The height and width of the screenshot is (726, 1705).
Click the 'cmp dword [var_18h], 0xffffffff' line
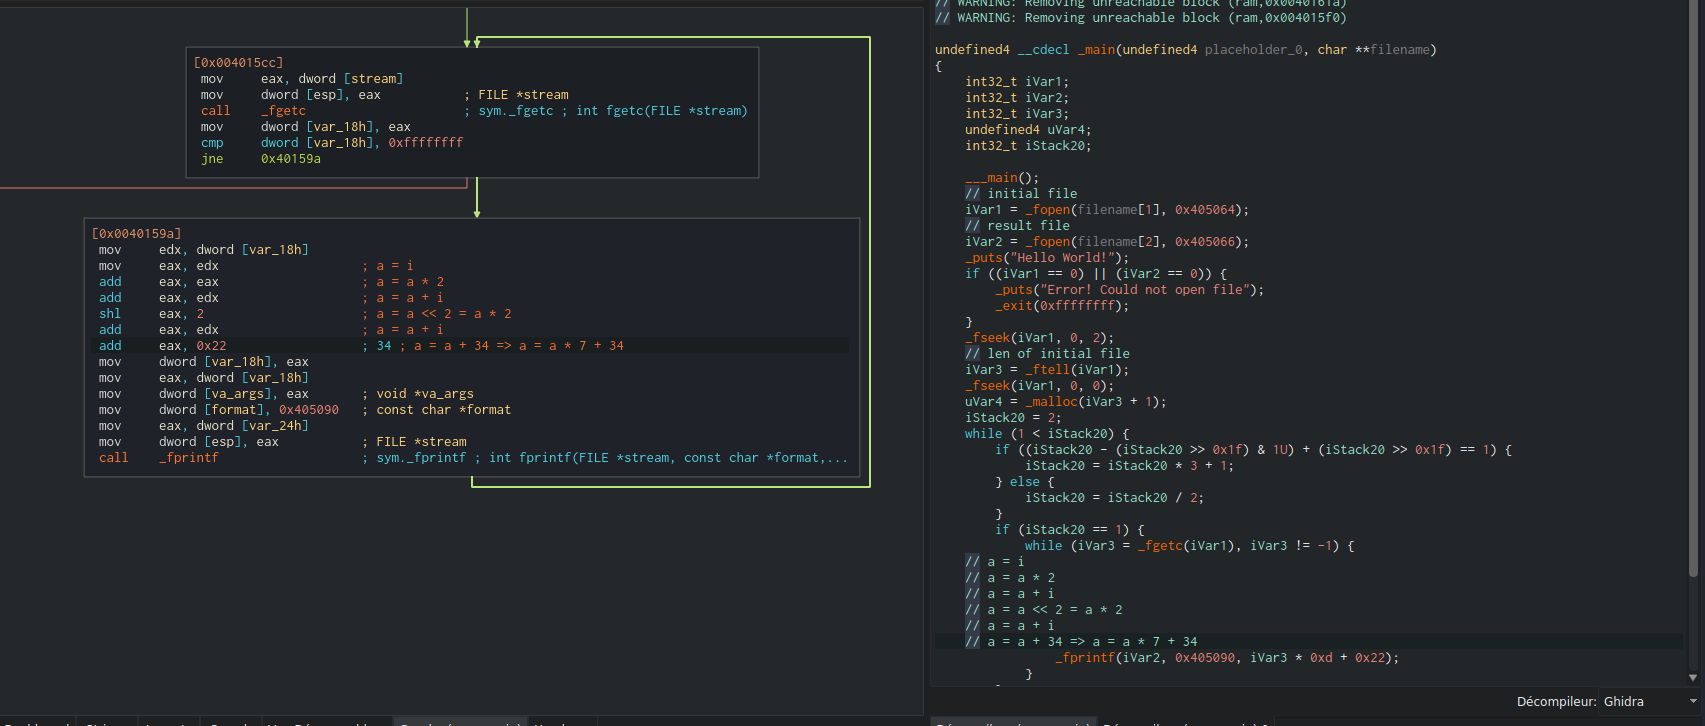[x=332, y=142]
